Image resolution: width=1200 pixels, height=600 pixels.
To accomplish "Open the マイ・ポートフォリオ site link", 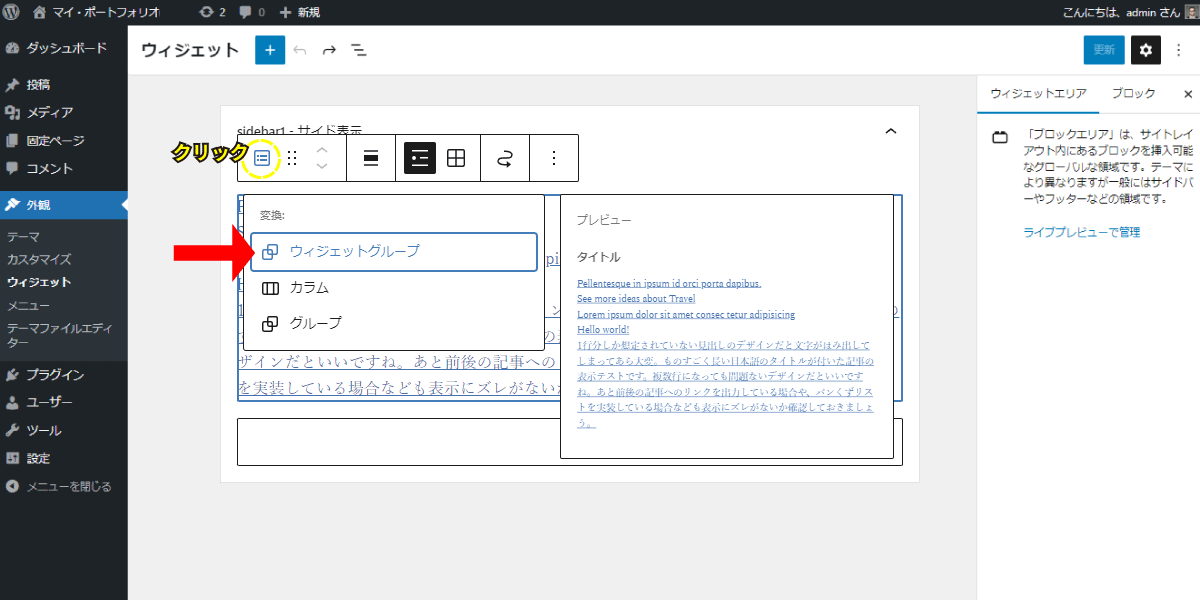I will pos(96,13).
